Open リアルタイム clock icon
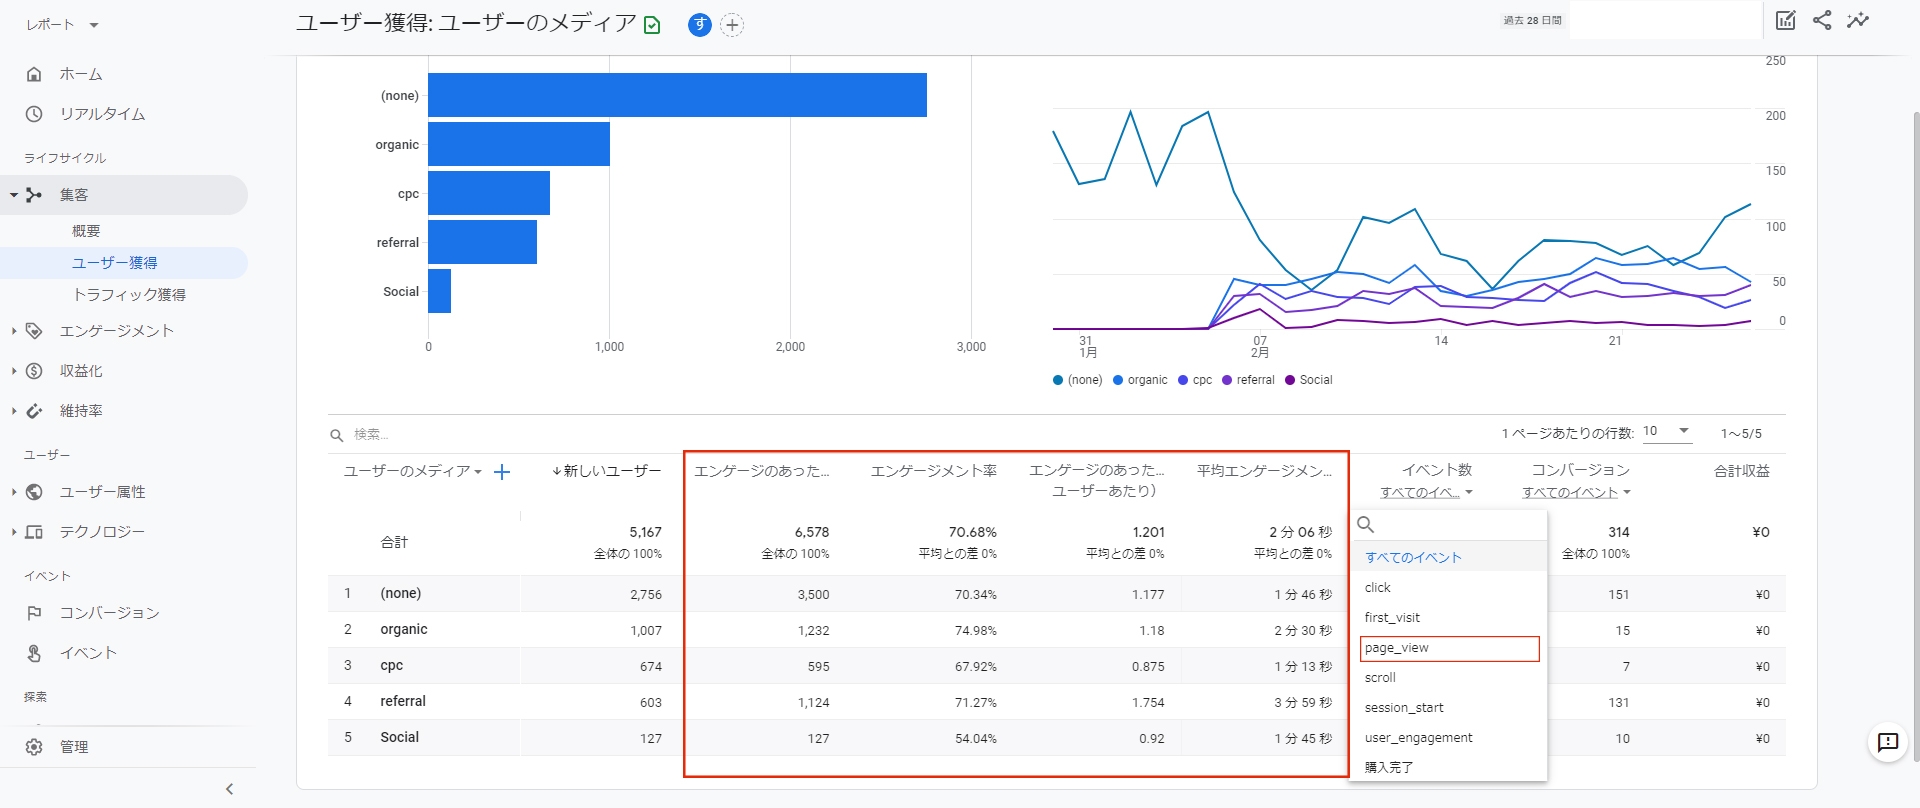Viewport: 1920px width, 808px height. tap(34, 114)
